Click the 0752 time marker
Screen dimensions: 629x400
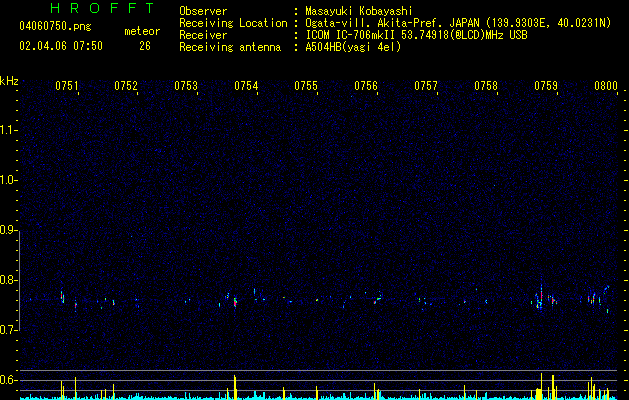pos(126,86)
